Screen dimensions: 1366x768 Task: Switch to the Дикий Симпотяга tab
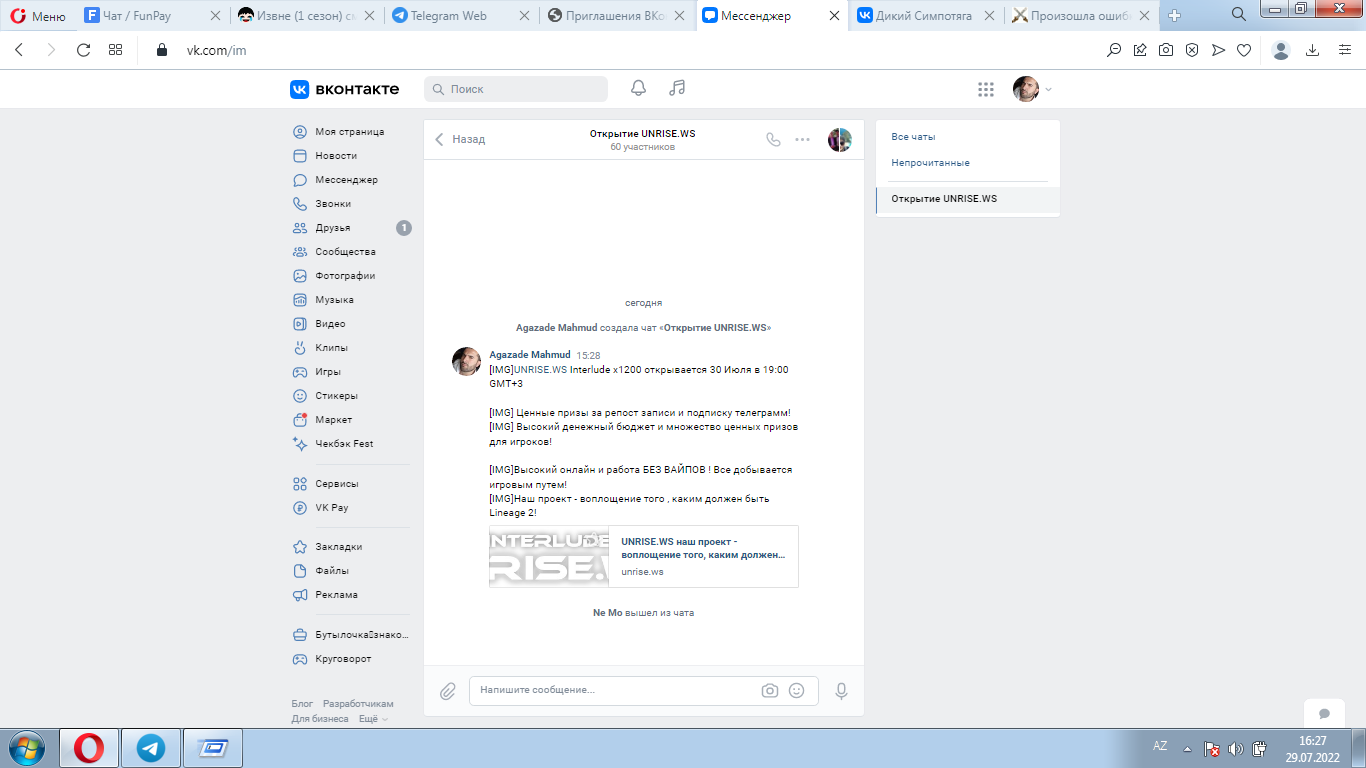[x=926, y=16]
